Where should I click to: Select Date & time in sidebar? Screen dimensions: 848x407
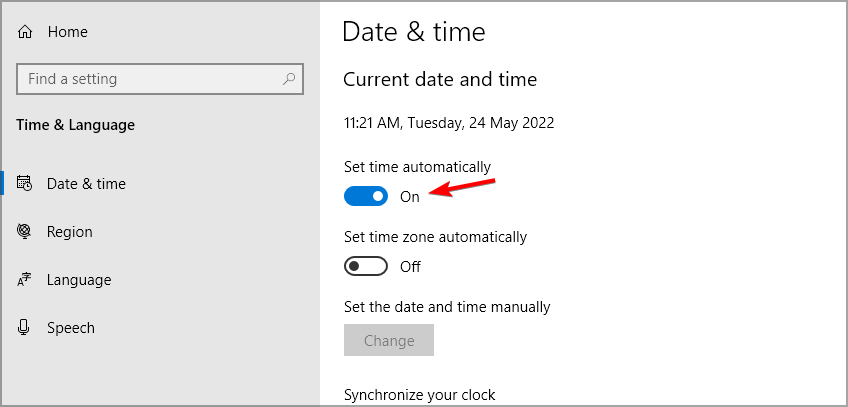86,184
